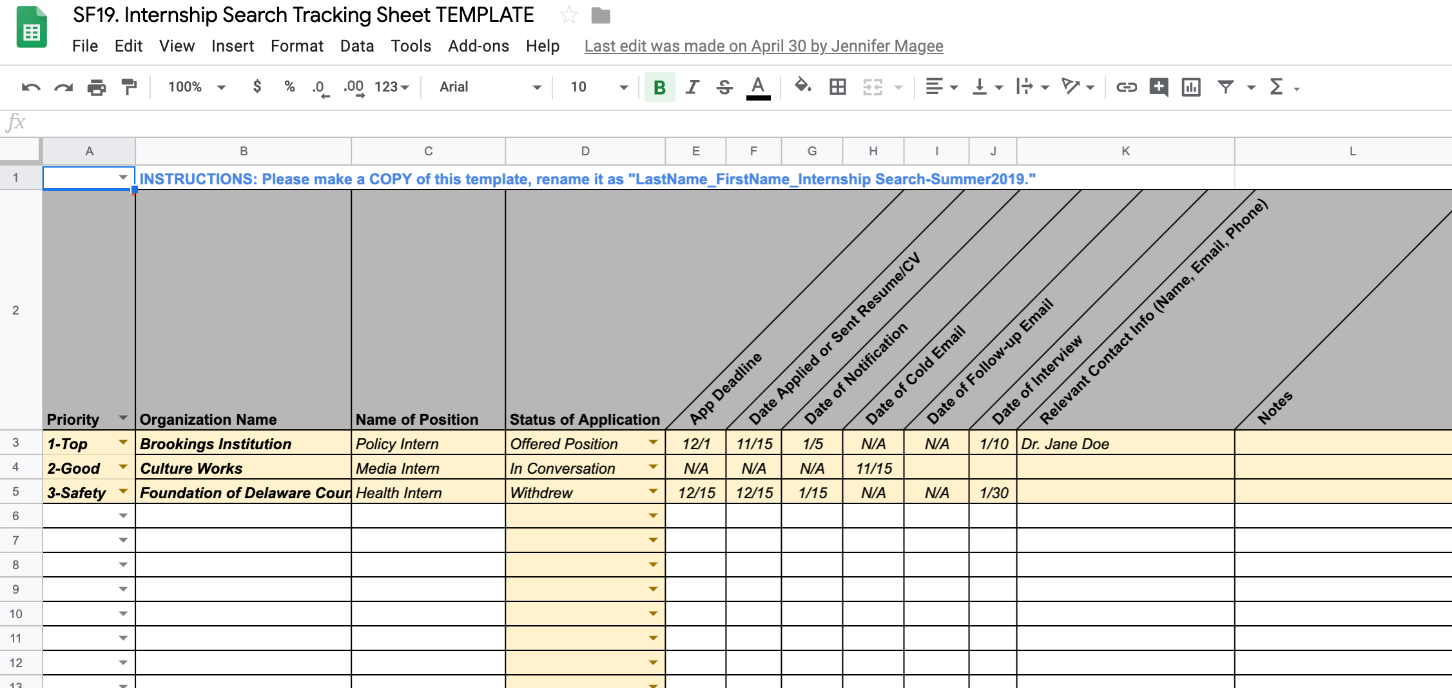1452x688 pixels.
Task: Select the Brookings Institution cell
Action: pyautogui.click(x=243, y=444)
